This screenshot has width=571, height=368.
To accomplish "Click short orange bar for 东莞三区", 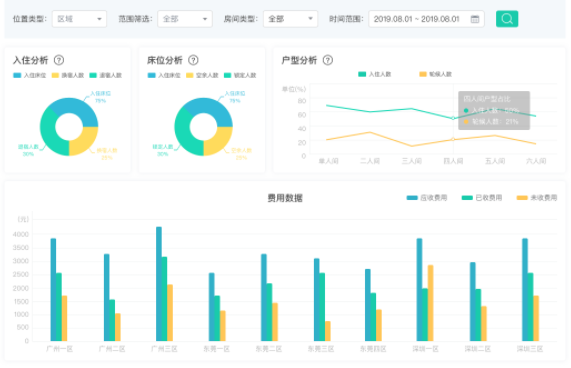I will point(327,331).
